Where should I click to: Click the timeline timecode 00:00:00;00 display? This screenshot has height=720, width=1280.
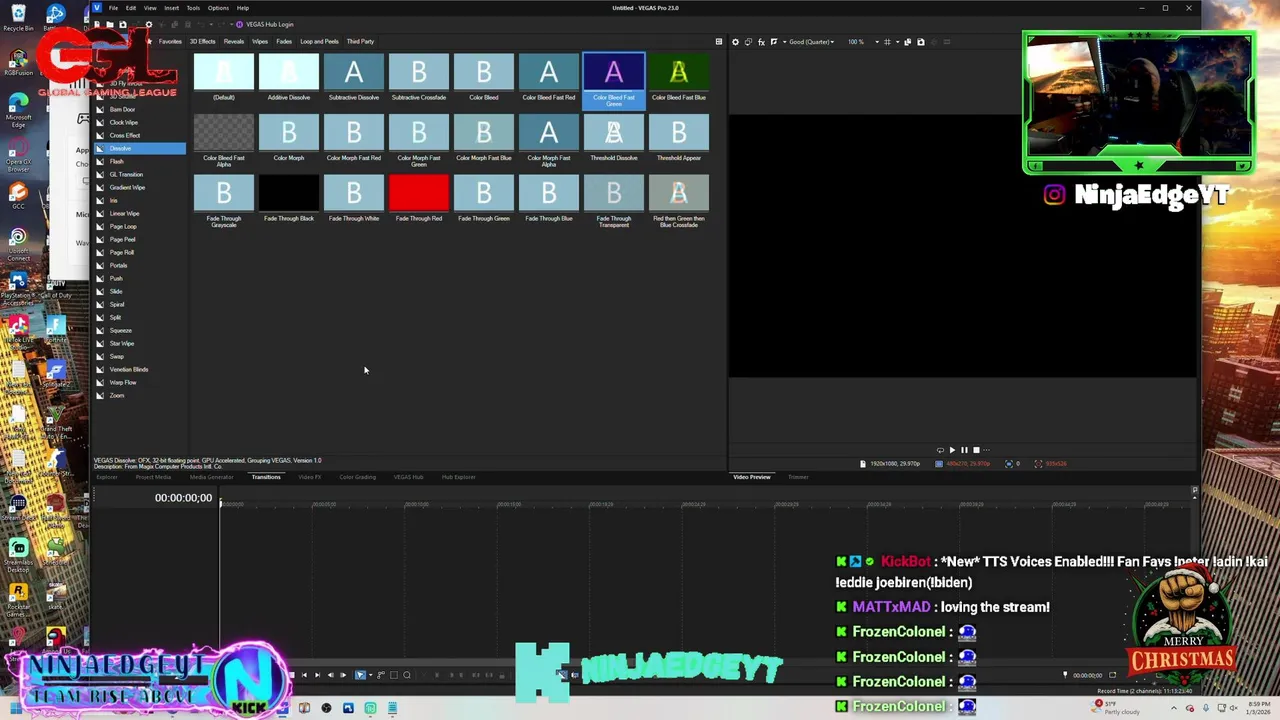183,498
